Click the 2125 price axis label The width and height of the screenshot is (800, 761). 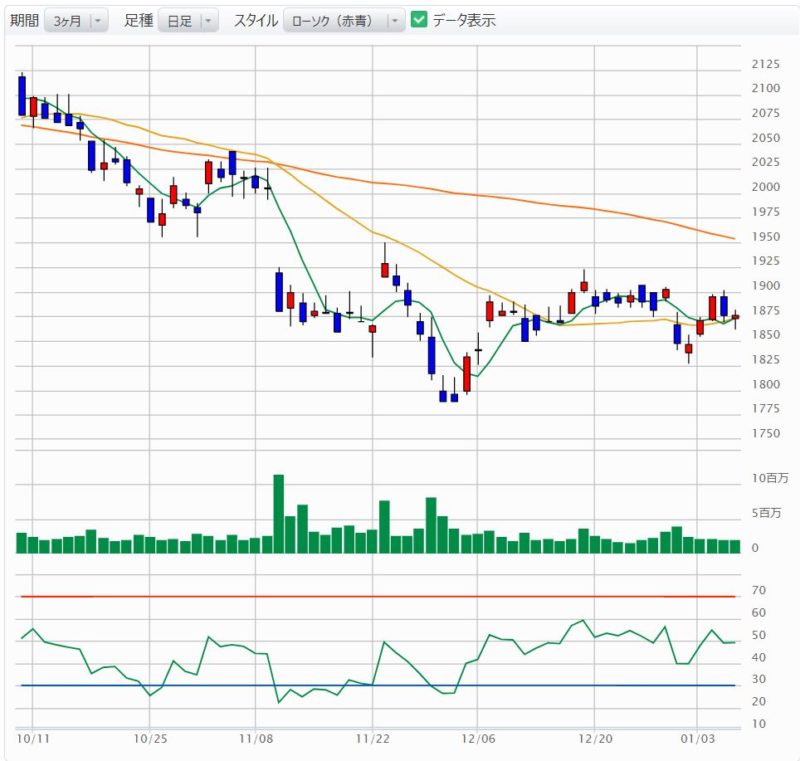[x=766, y=64]
